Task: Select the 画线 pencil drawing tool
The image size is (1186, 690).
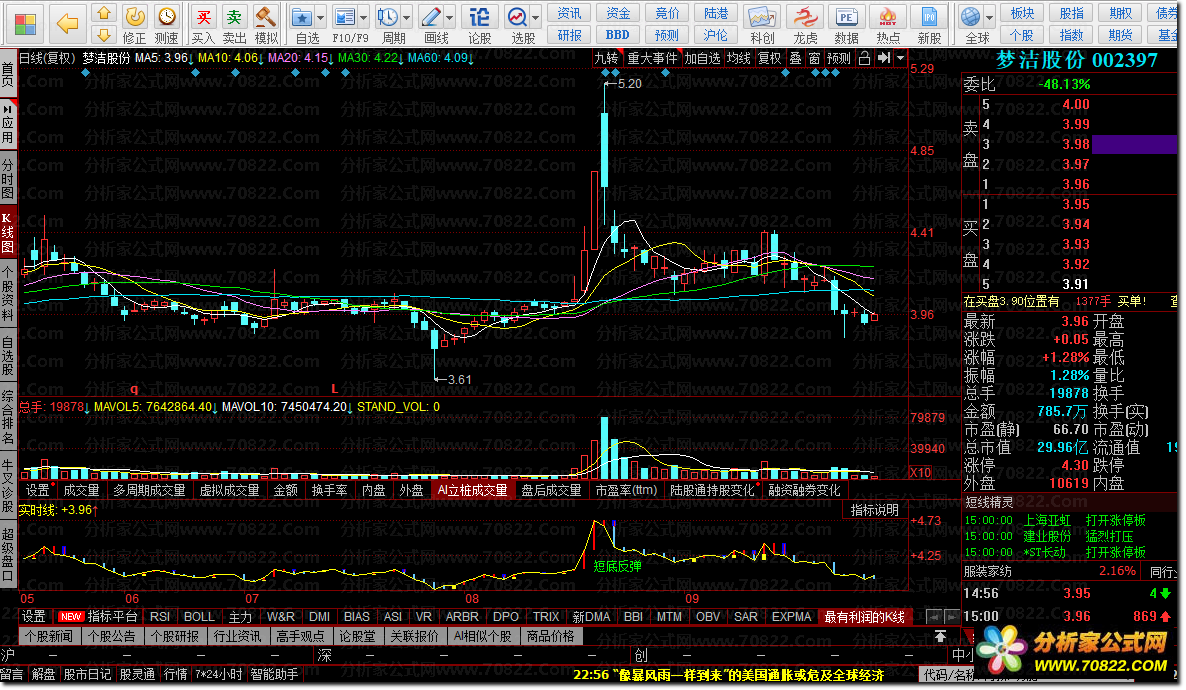Action: [430, 17]
